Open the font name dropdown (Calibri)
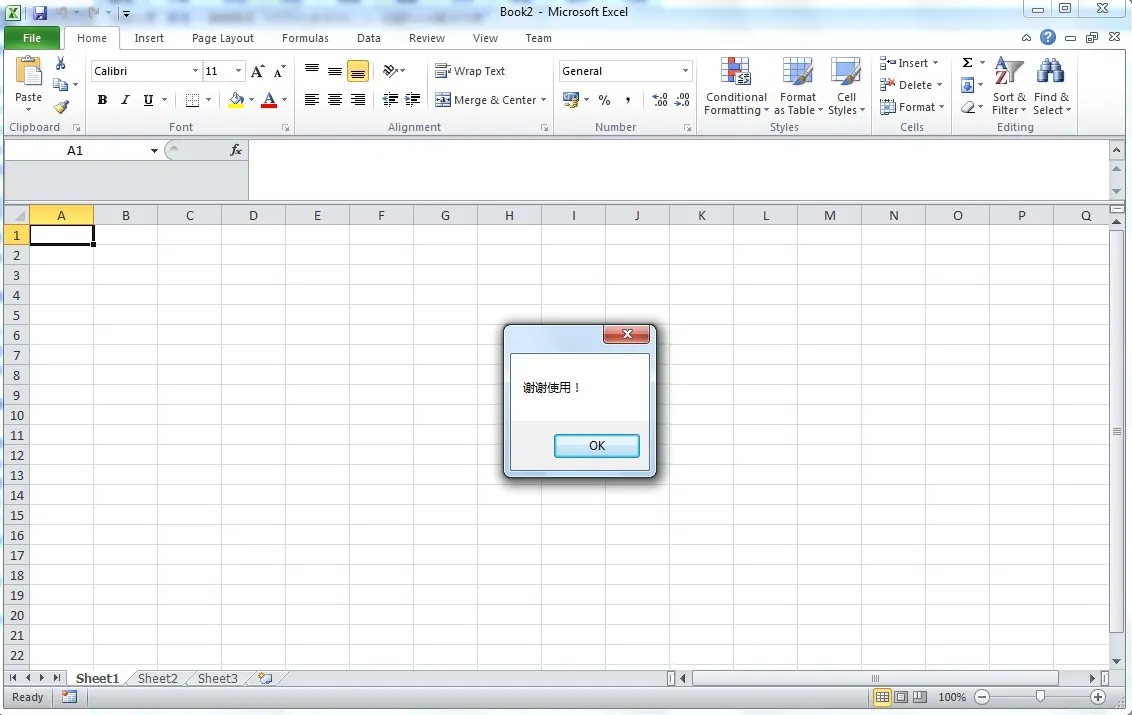Image resolution: width=1132 pixels, height=715 pixels. point(195,71)
